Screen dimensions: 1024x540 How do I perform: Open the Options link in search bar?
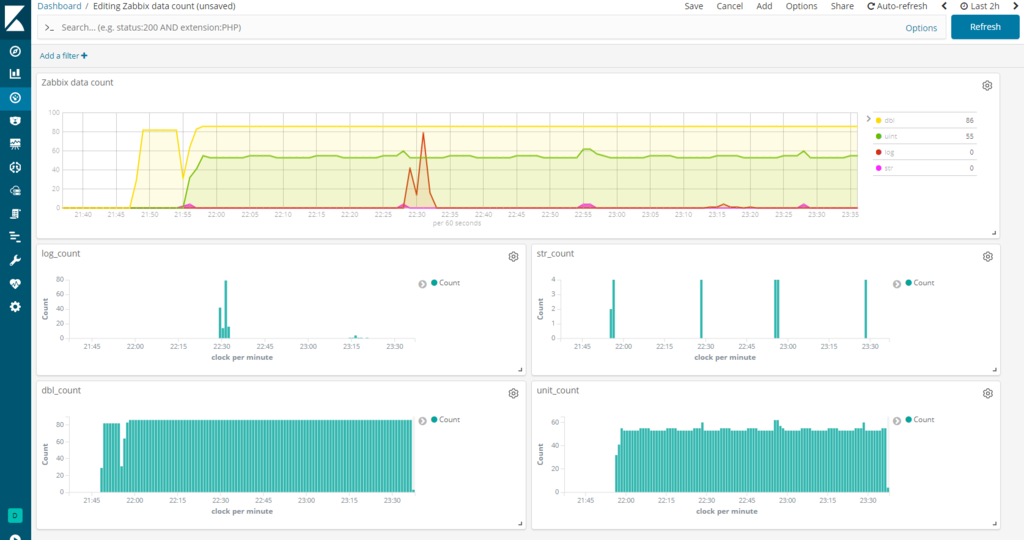pos(921,27)
